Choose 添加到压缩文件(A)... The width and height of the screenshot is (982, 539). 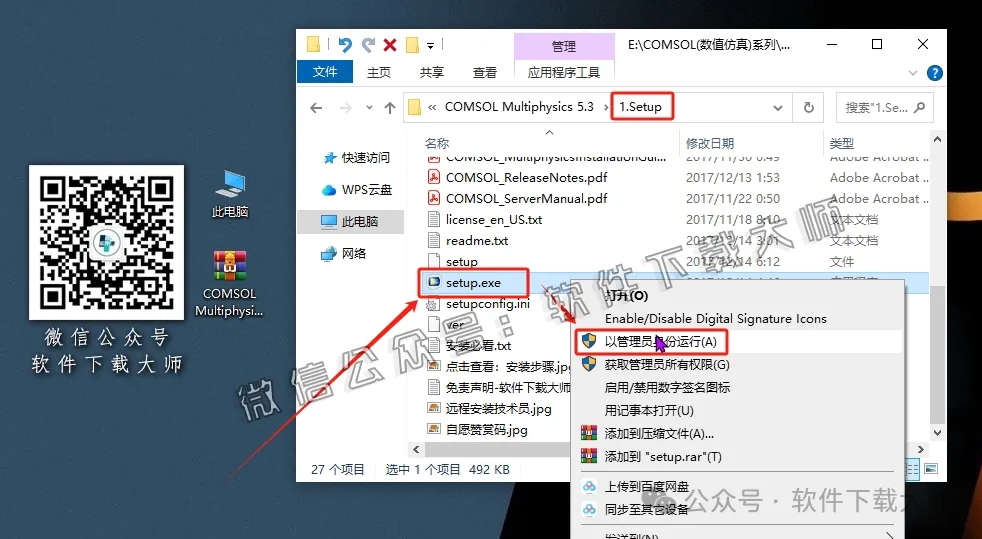659,434
